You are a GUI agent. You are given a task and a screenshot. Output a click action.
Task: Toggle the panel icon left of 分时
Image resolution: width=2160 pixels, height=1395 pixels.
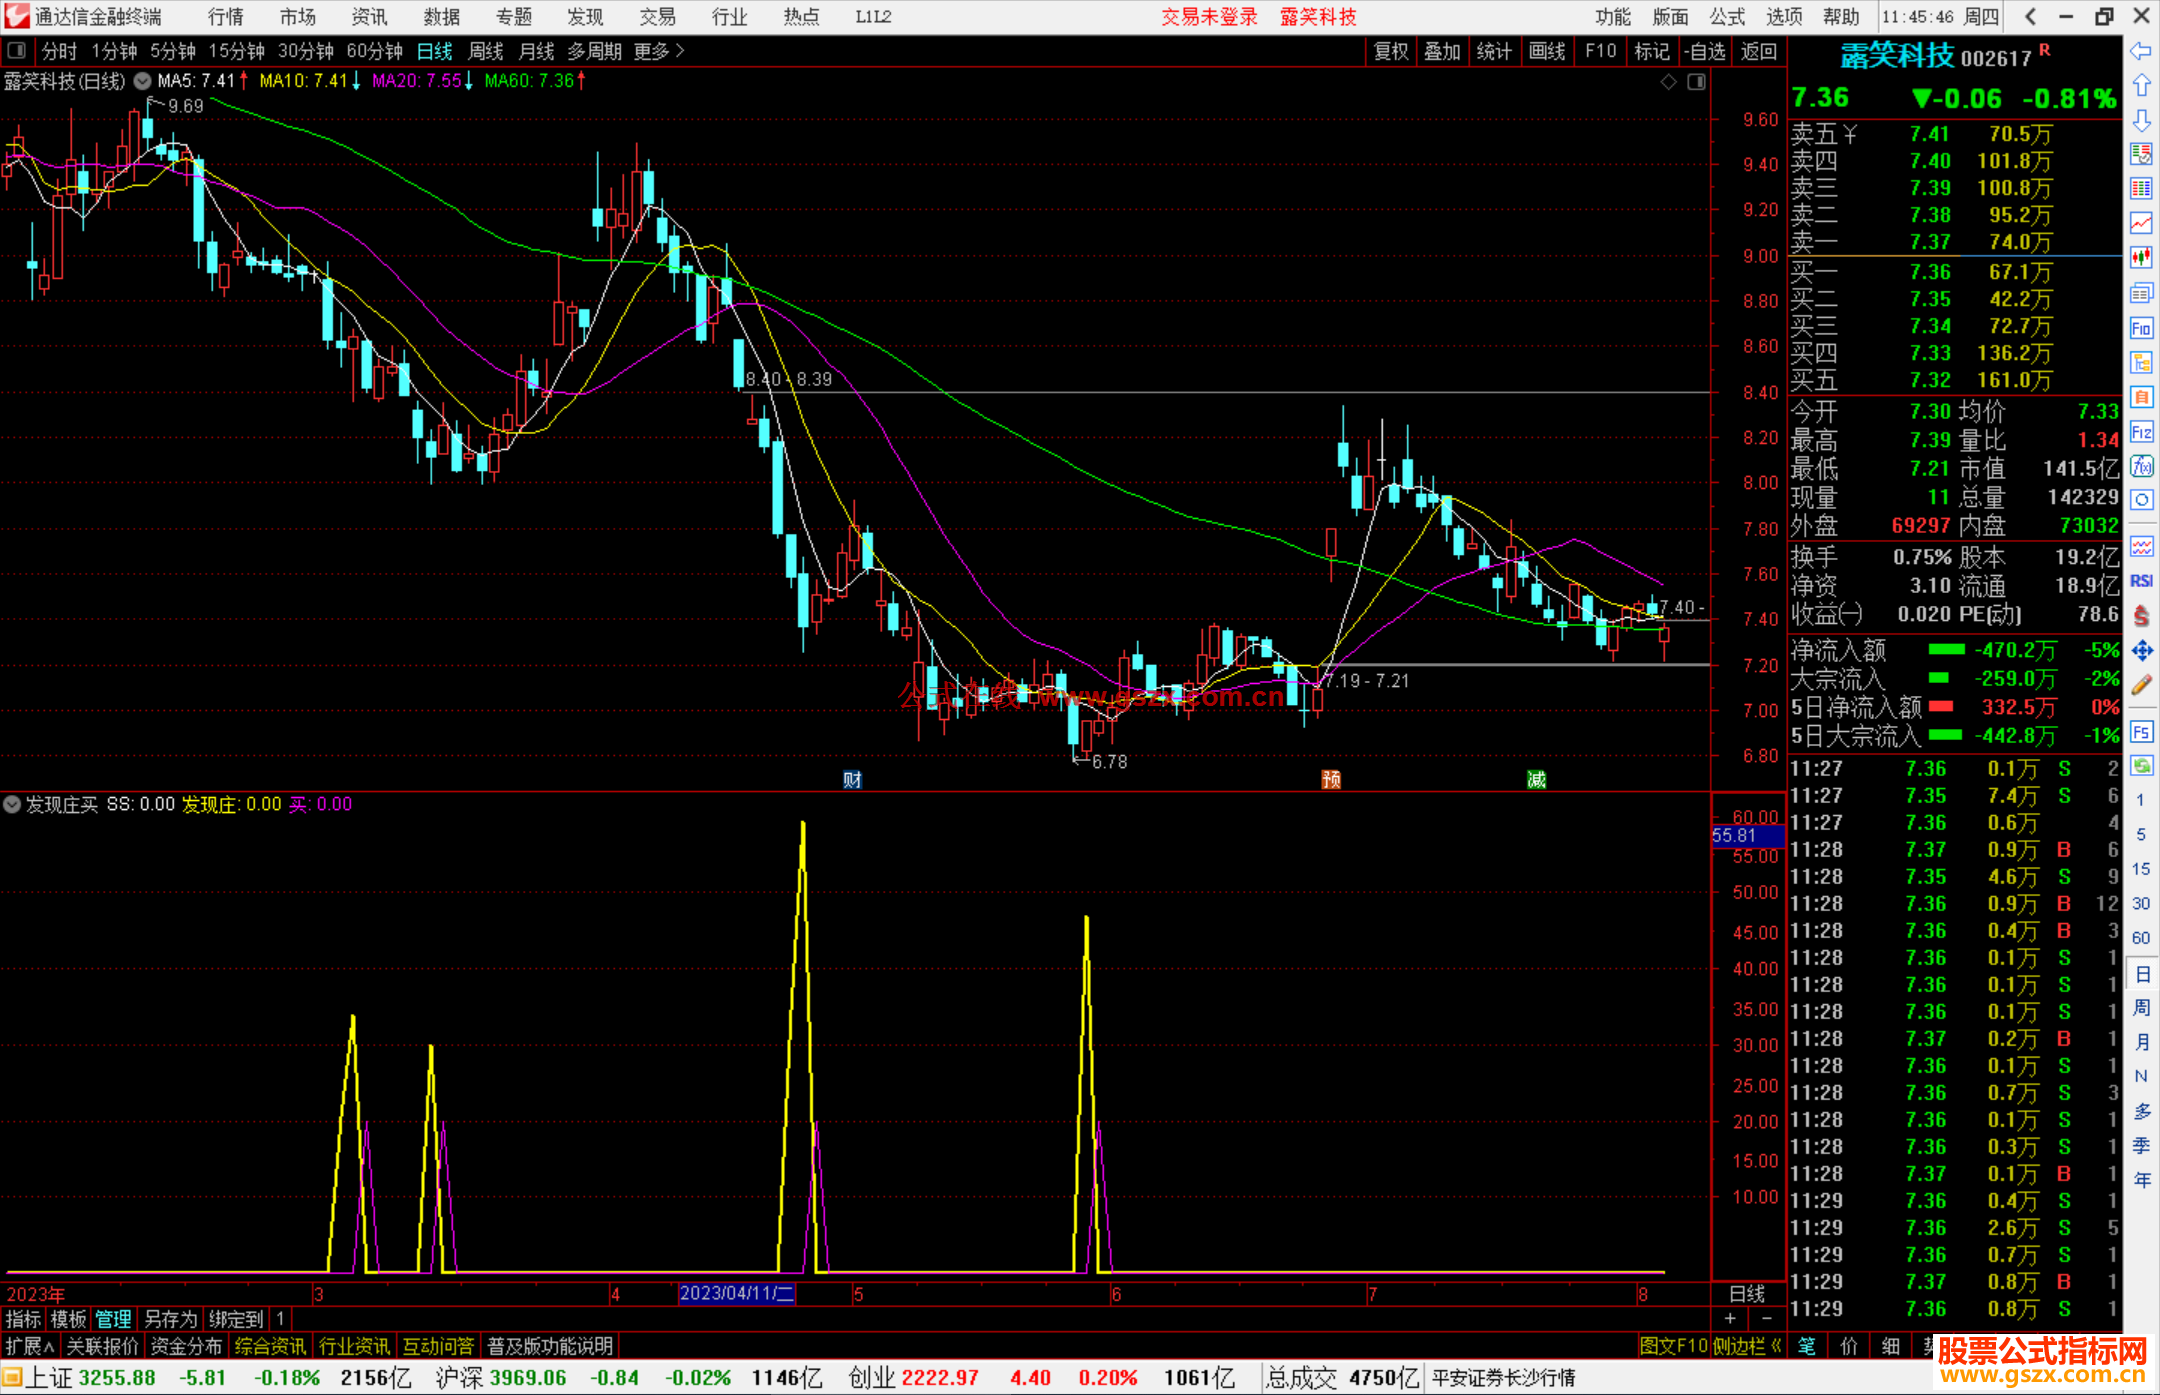16,50
